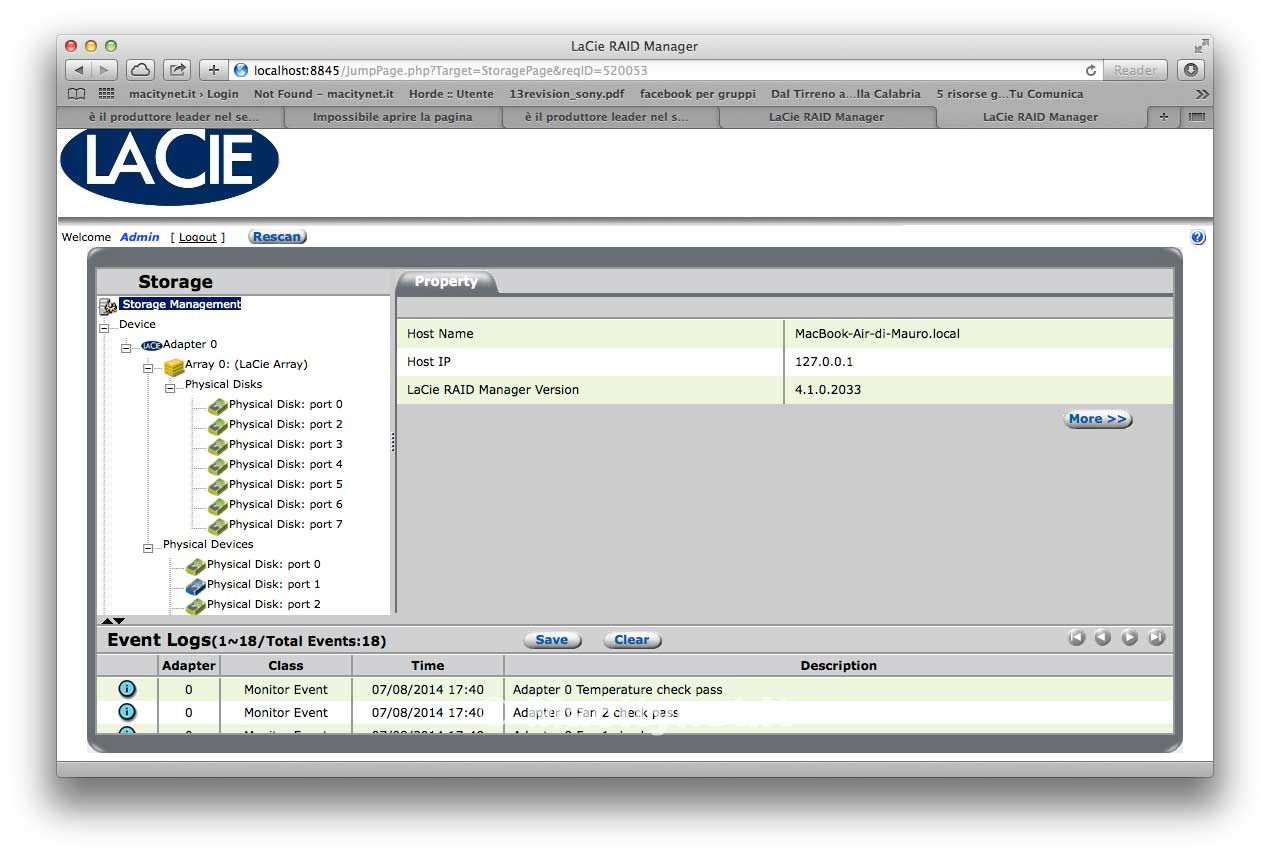This screenshot has height=856, width=1270.
Task: Click the Array 0 yellow array icon
Action: (174, 367)
